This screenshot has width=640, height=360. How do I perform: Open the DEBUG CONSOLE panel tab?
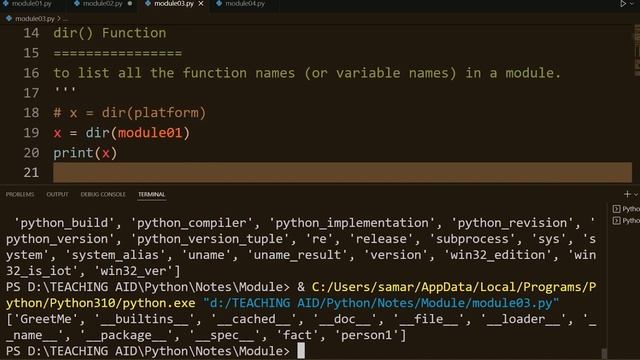click(103, 194)
